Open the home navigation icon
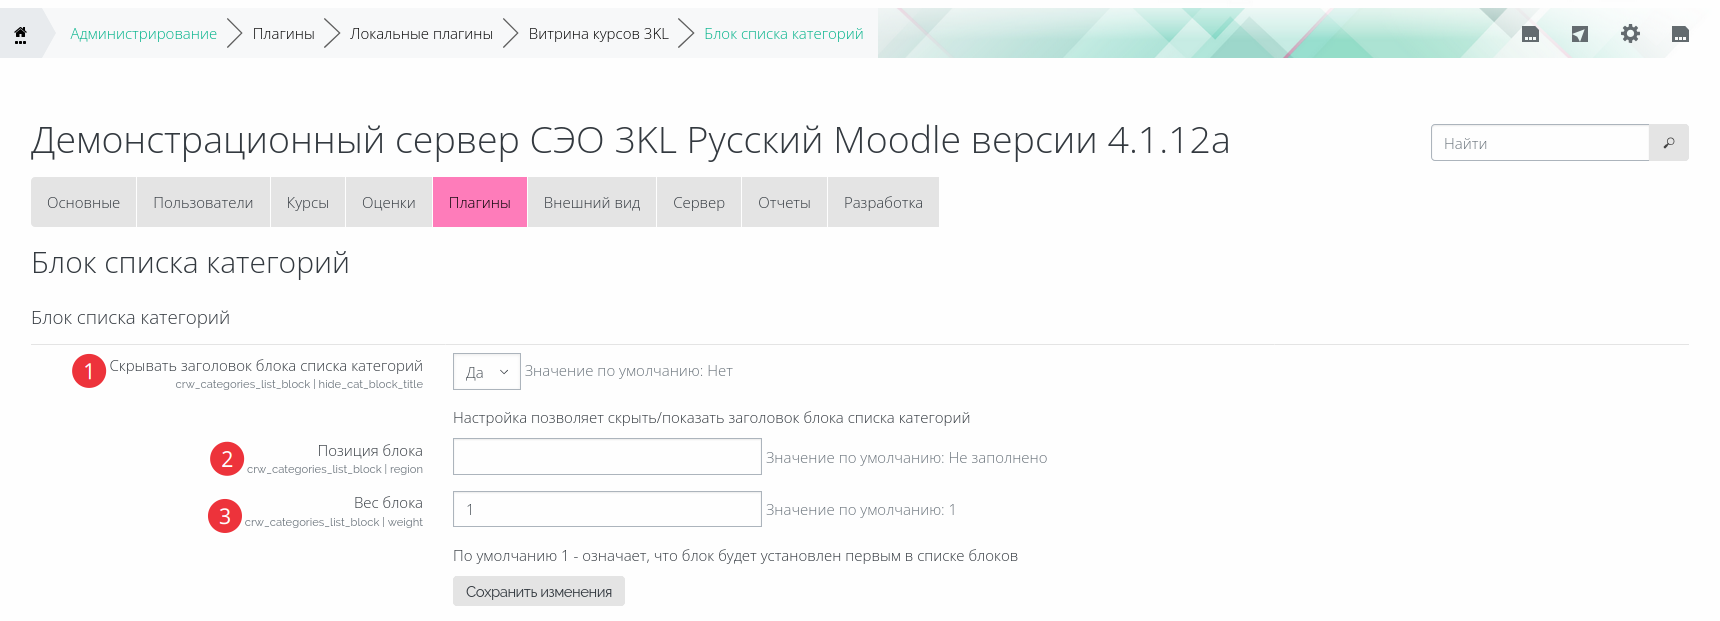The width and height of the screenshot is (1720, 621). click(20, 34)
